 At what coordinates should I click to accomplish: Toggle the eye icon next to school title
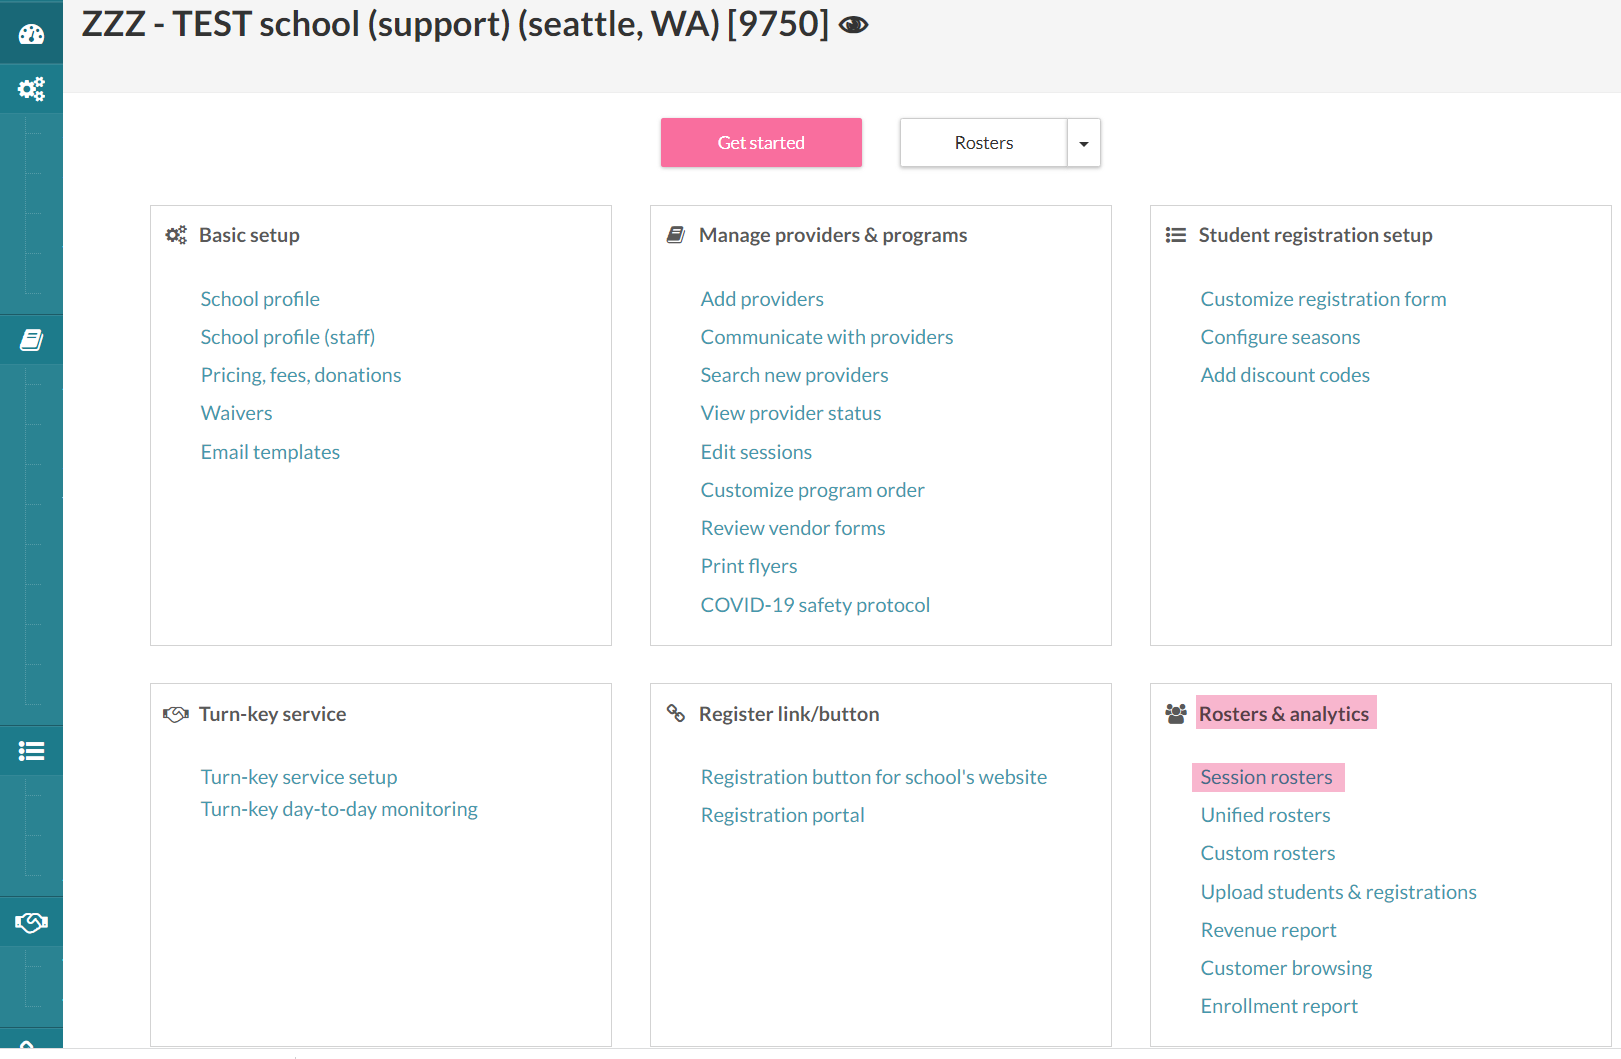[853, 25]
